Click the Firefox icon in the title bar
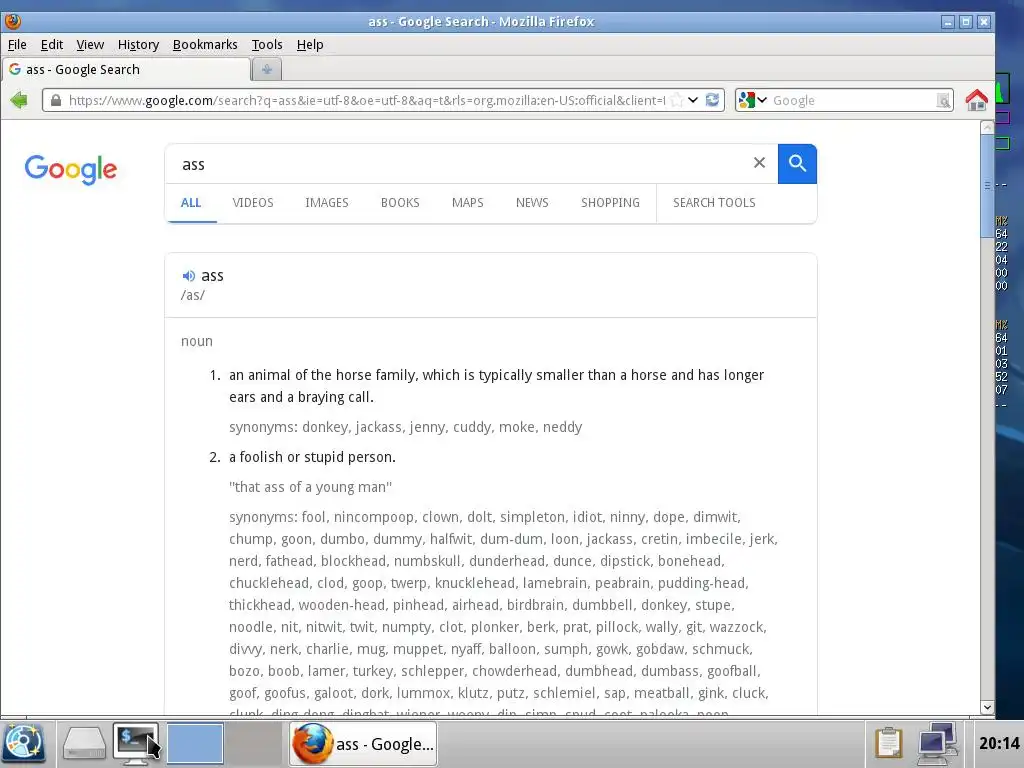The image size is (1024, 768). click(x=12, y=21)
